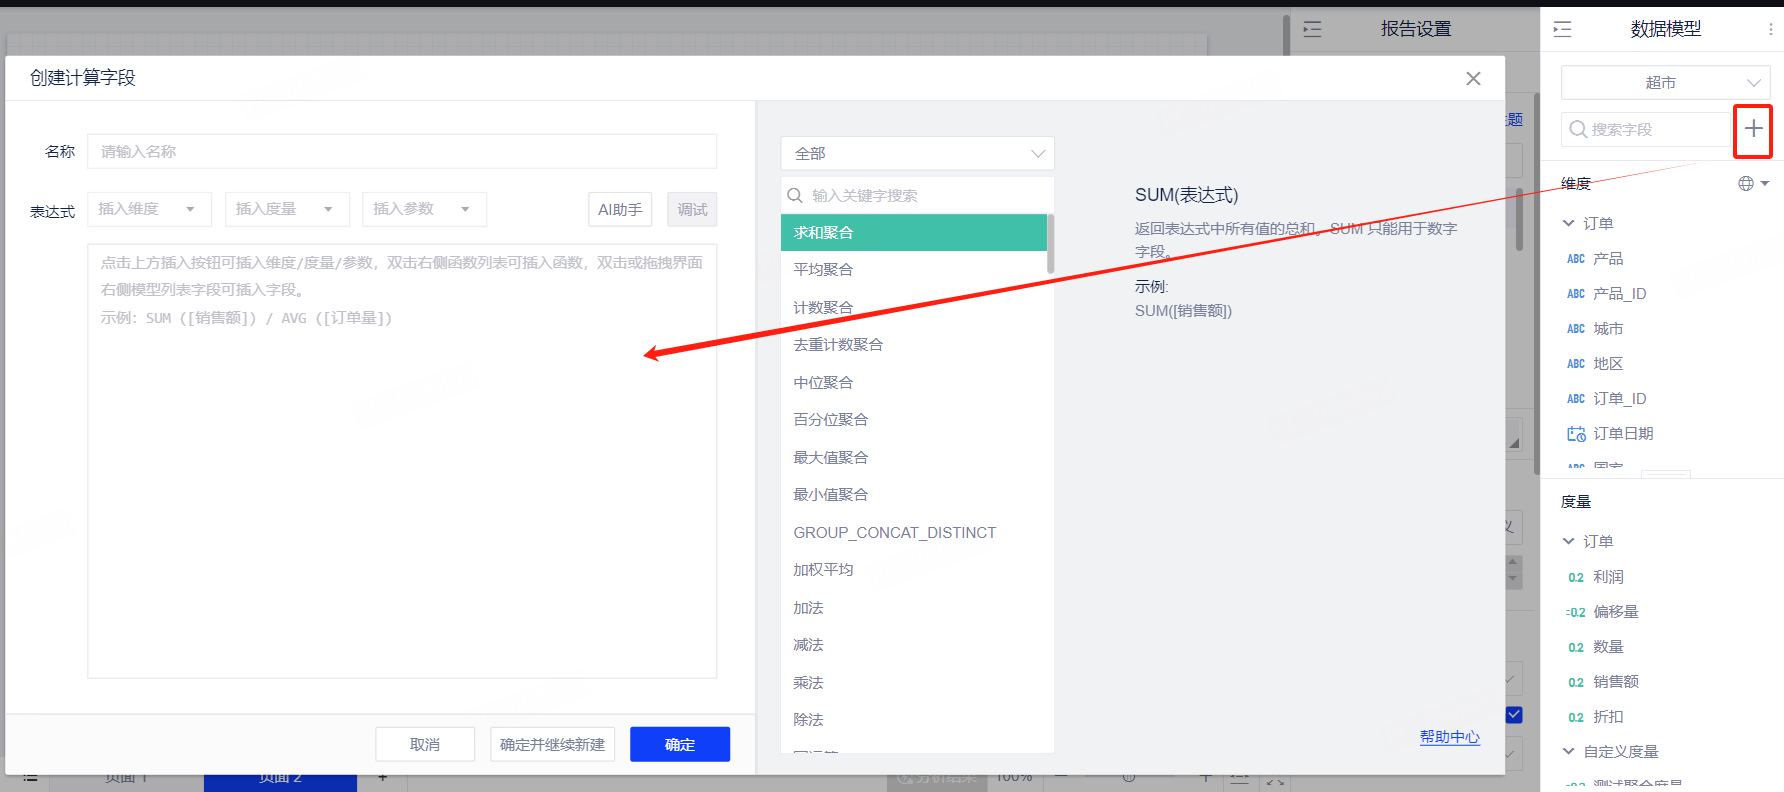Open the 全部 function category dropdown
Viewport: 1784px width, 792px height.
pyautogui.click(x=917, y=153)
